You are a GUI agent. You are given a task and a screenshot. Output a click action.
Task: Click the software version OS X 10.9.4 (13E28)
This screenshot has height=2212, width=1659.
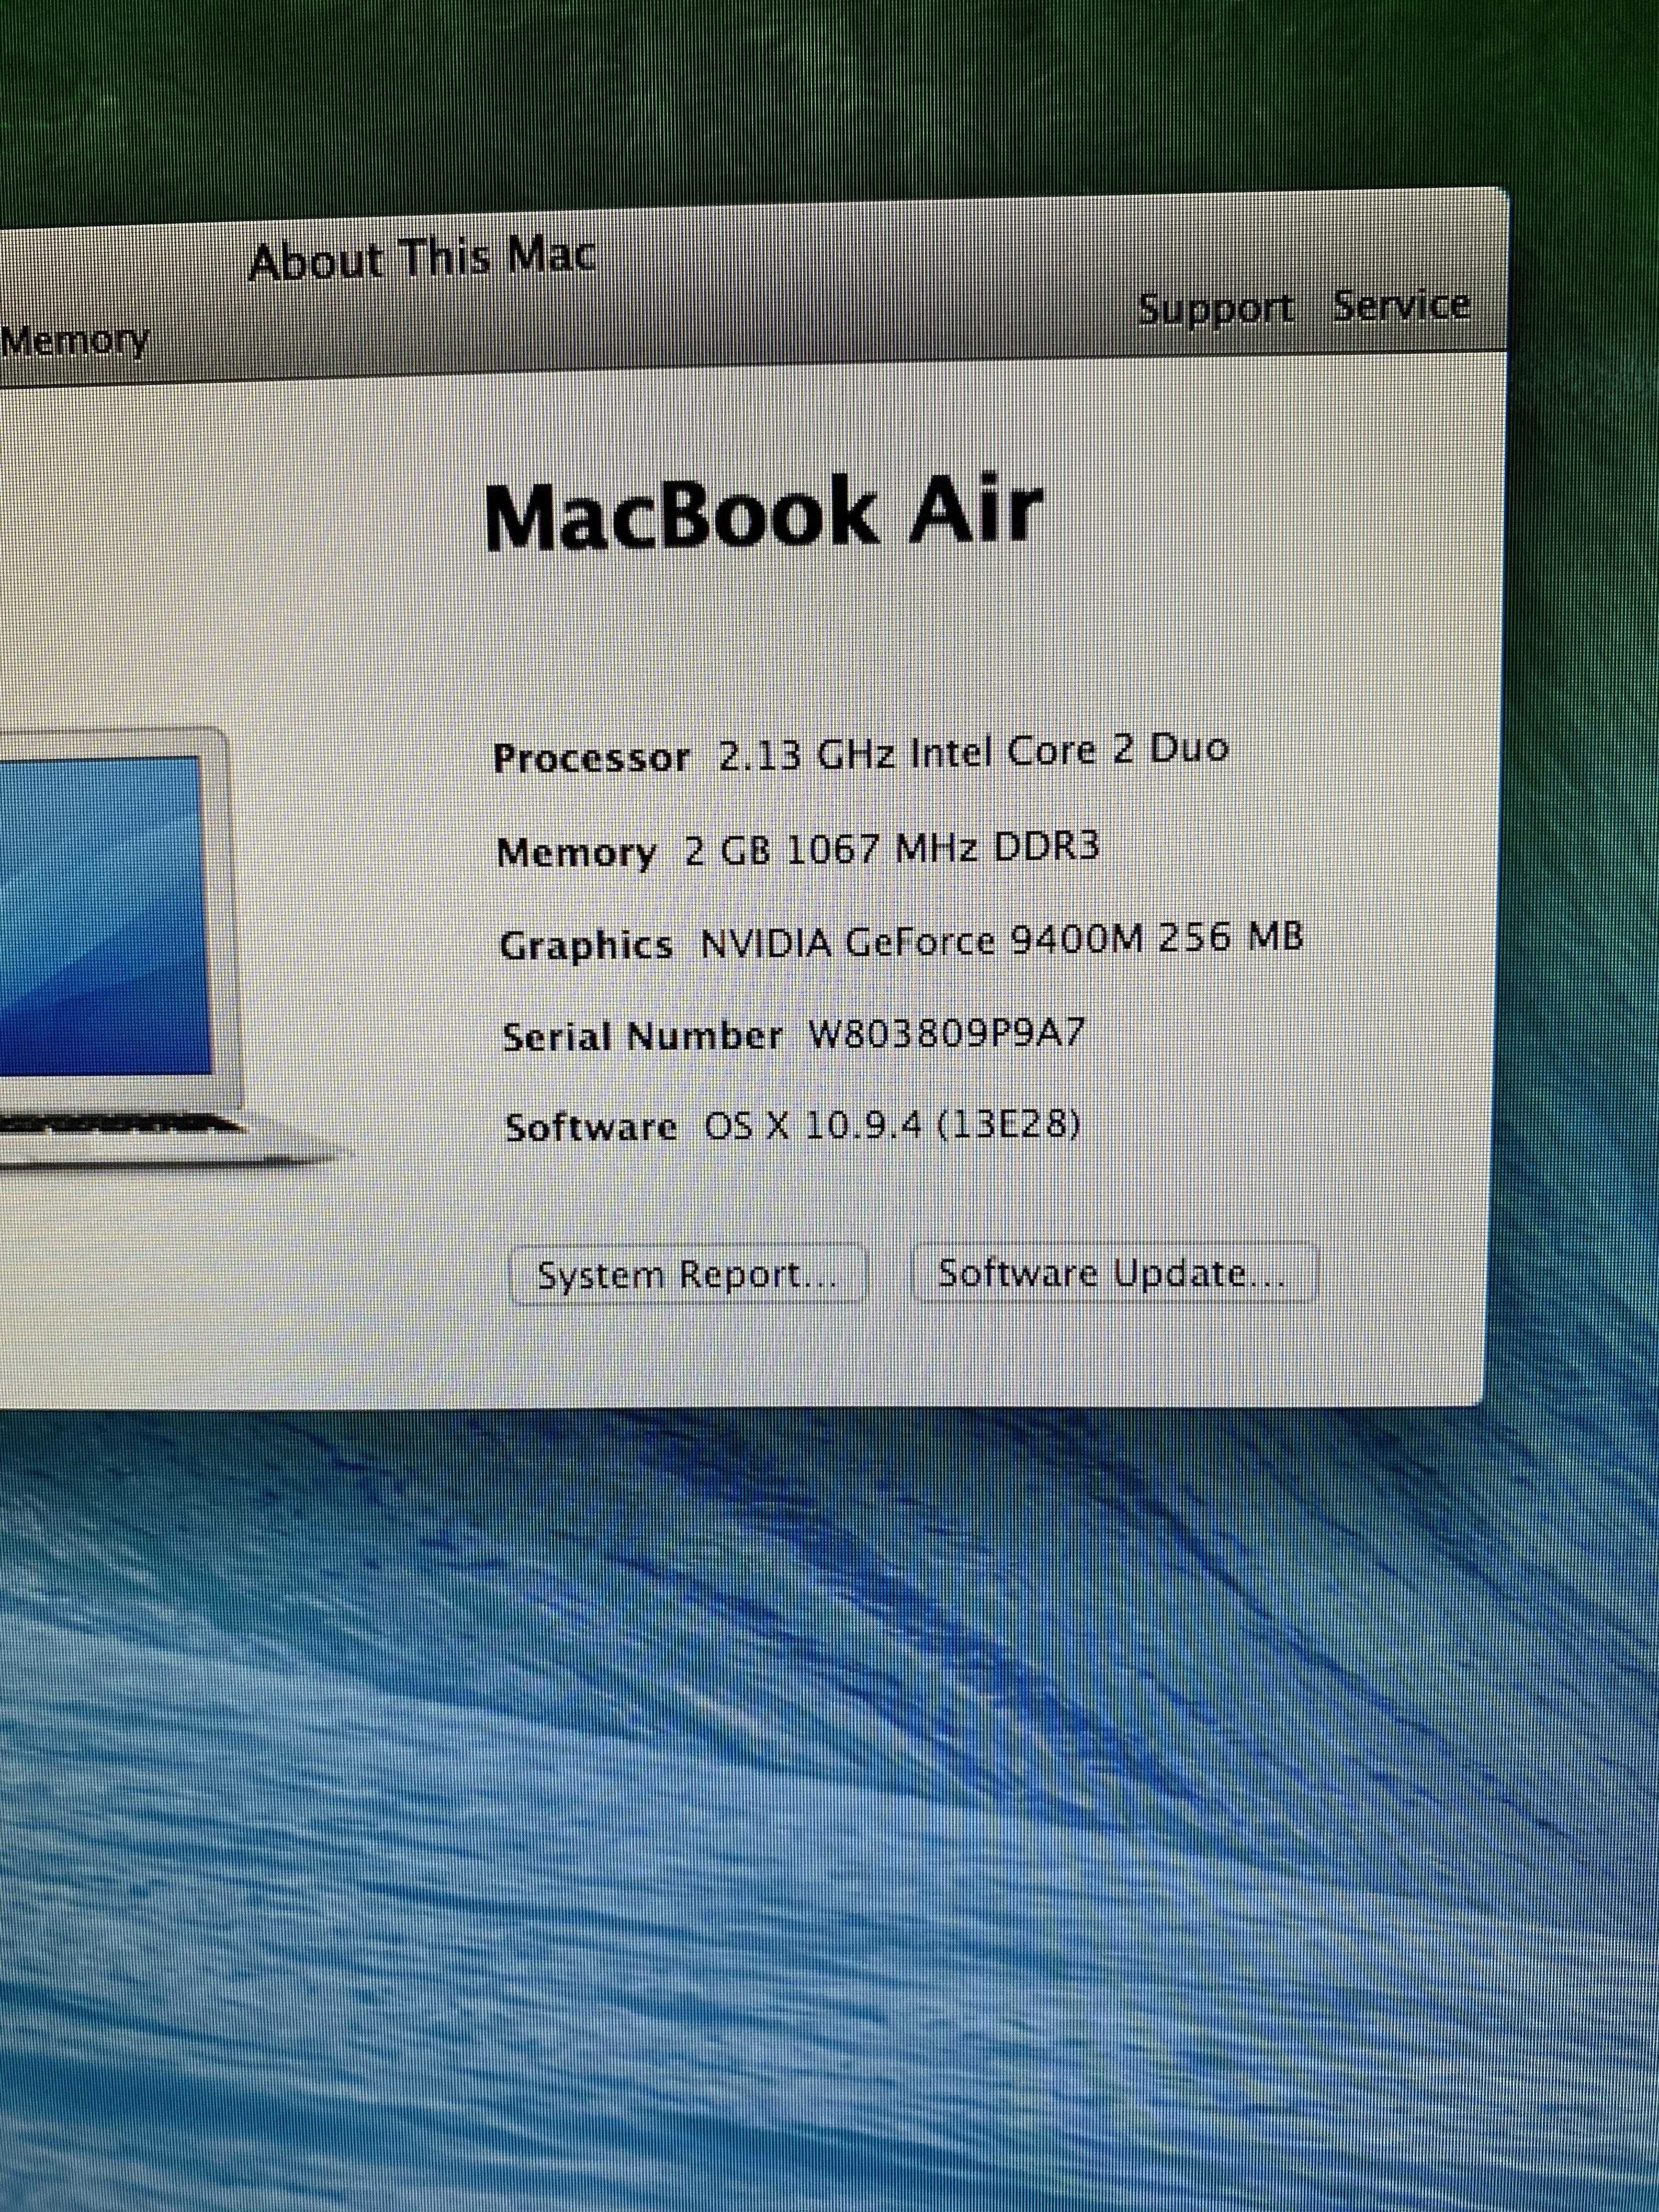coord(893,1126)
